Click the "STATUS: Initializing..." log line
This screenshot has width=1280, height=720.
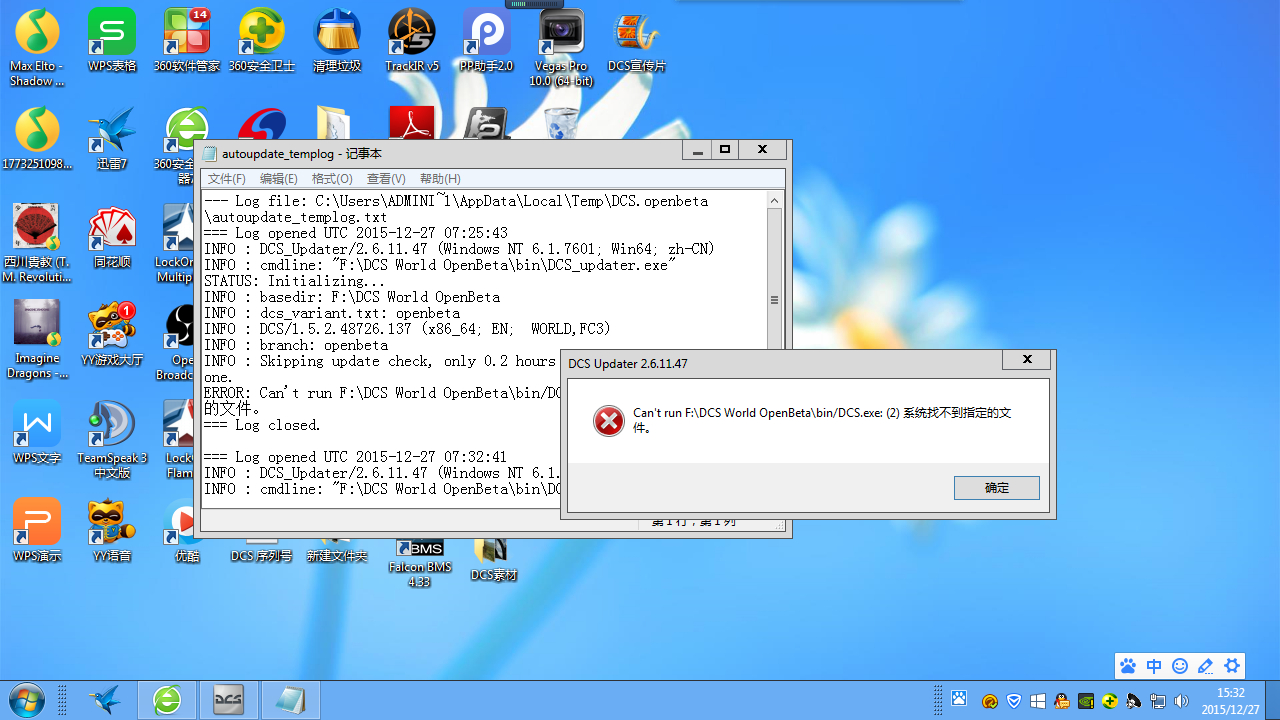(294, 281)
